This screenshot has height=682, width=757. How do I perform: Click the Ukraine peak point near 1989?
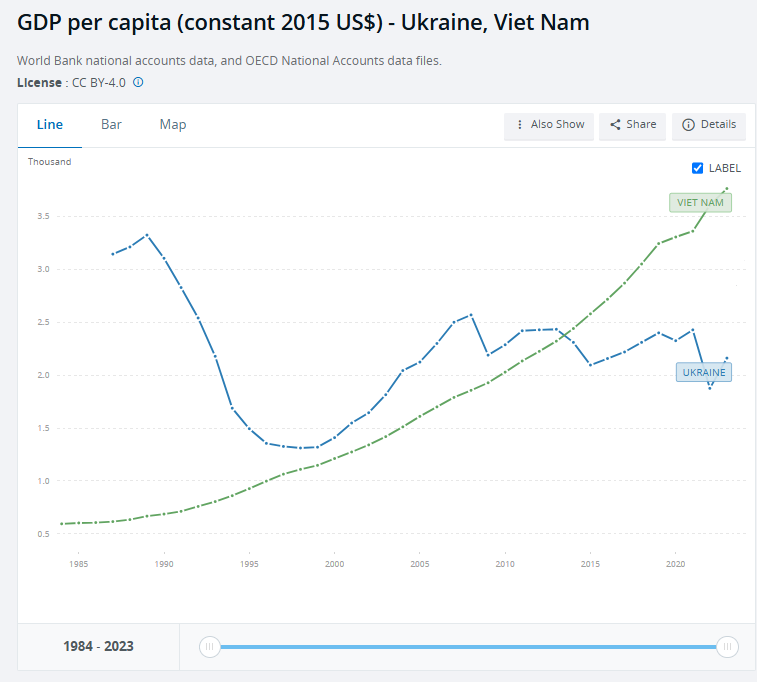tap(147, 235)
